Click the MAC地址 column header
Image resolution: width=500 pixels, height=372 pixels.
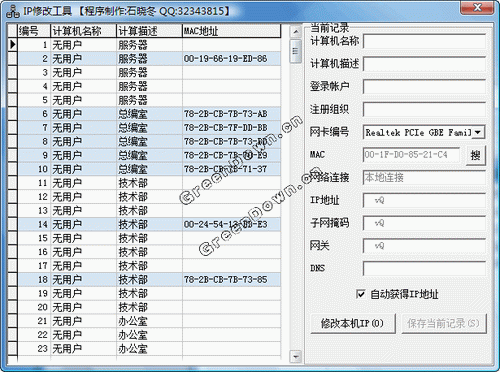[x=232, y=31]
